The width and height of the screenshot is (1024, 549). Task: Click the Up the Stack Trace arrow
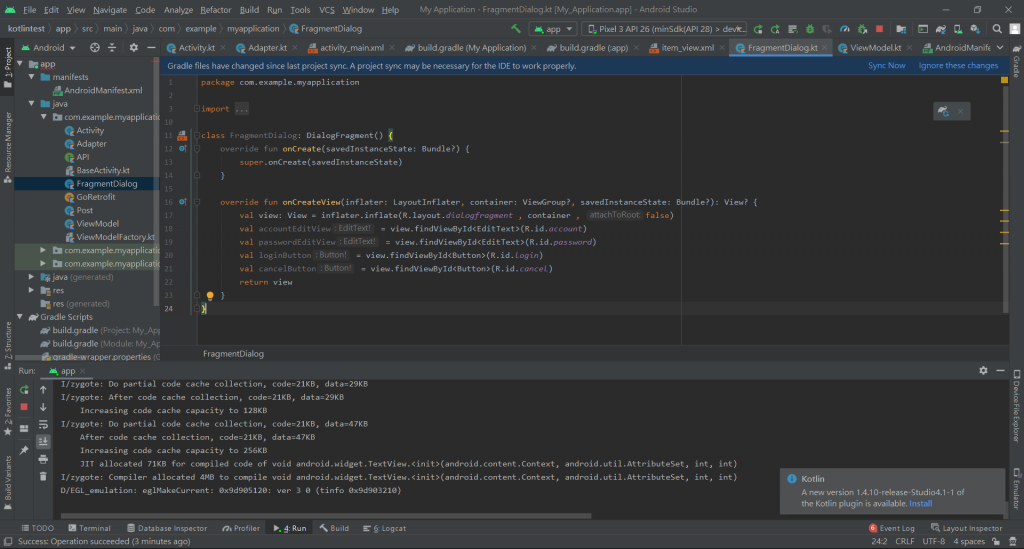point(43,390)
